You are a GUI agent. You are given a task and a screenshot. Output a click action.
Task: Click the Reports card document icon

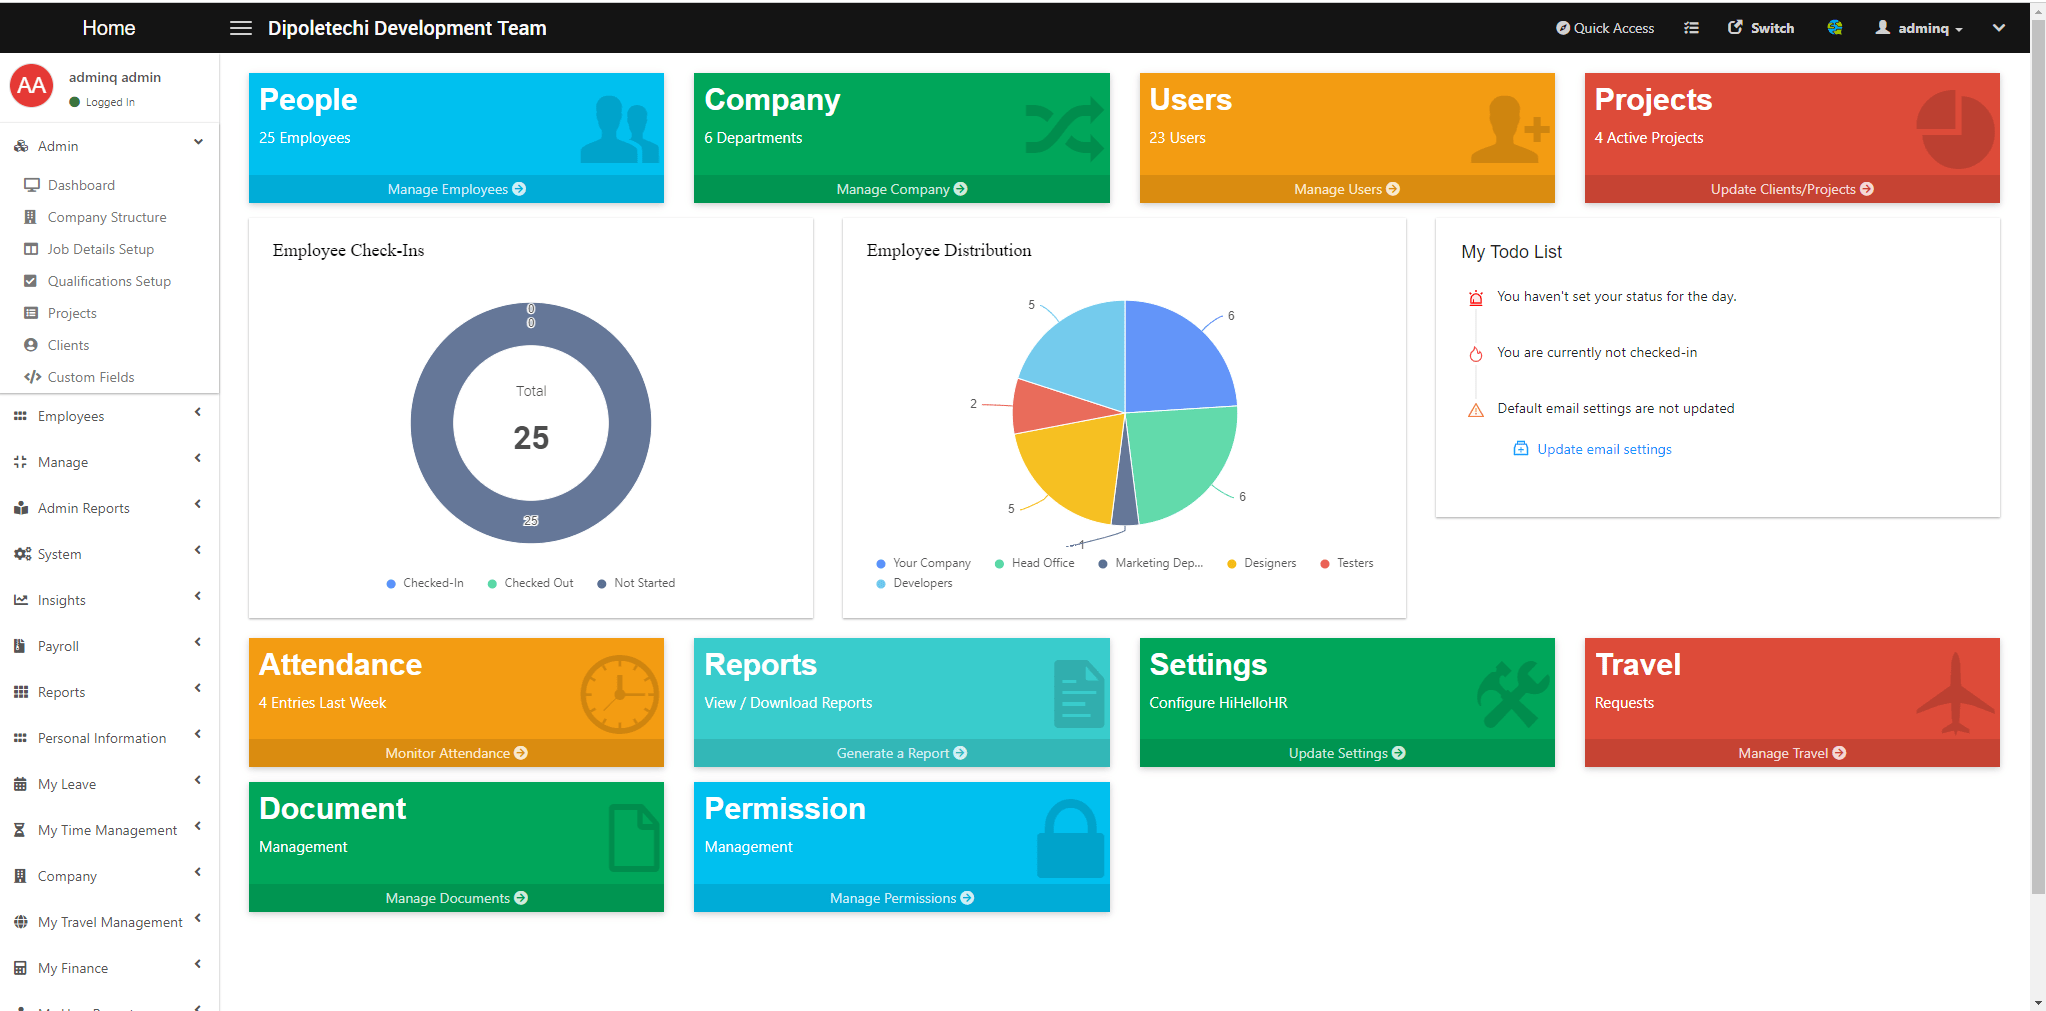1078,694
